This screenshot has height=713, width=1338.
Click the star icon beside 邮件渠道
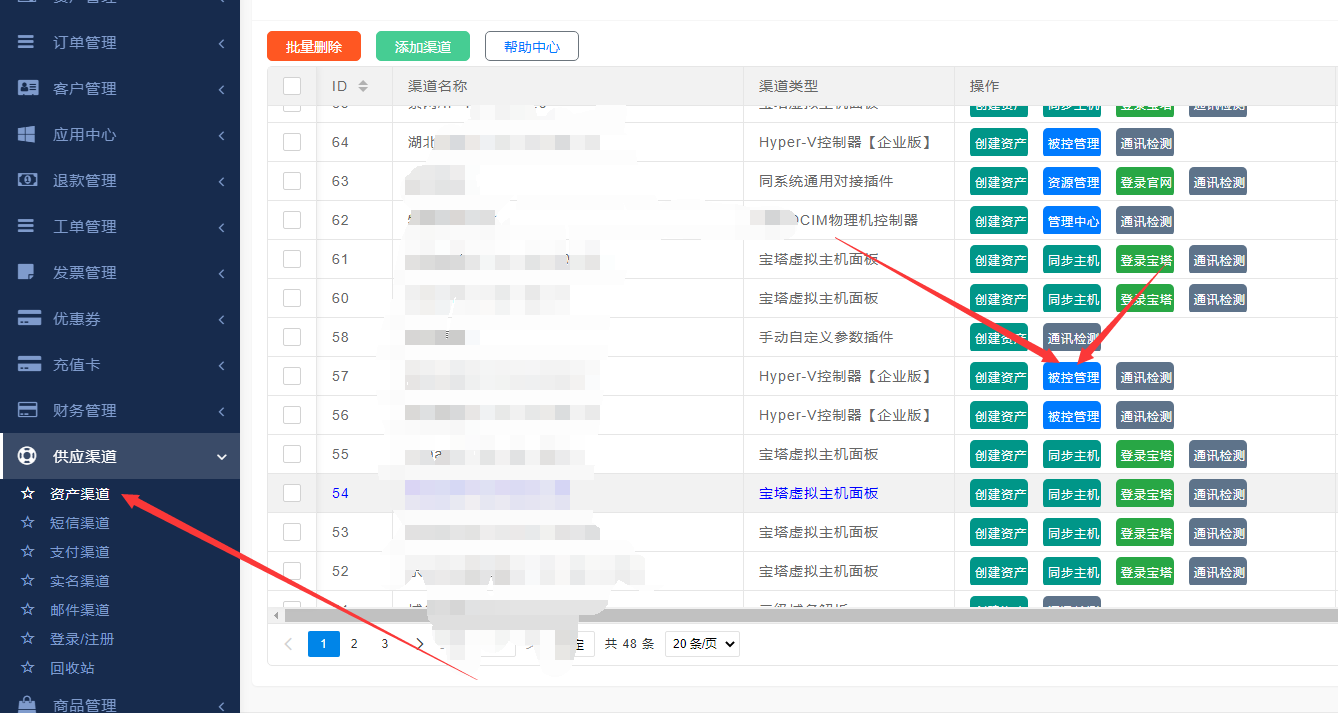coord(28,609)
